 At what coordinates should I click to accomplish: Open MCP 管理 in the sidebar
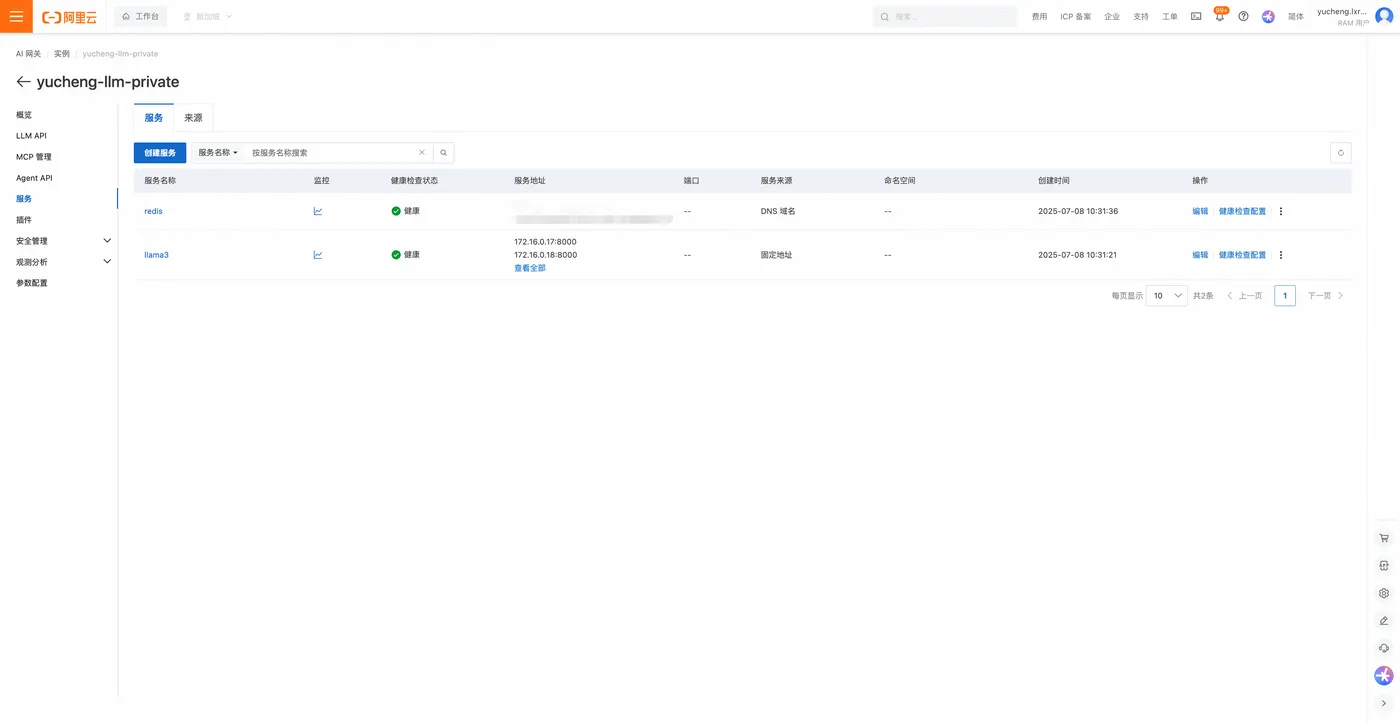(34, 157)
